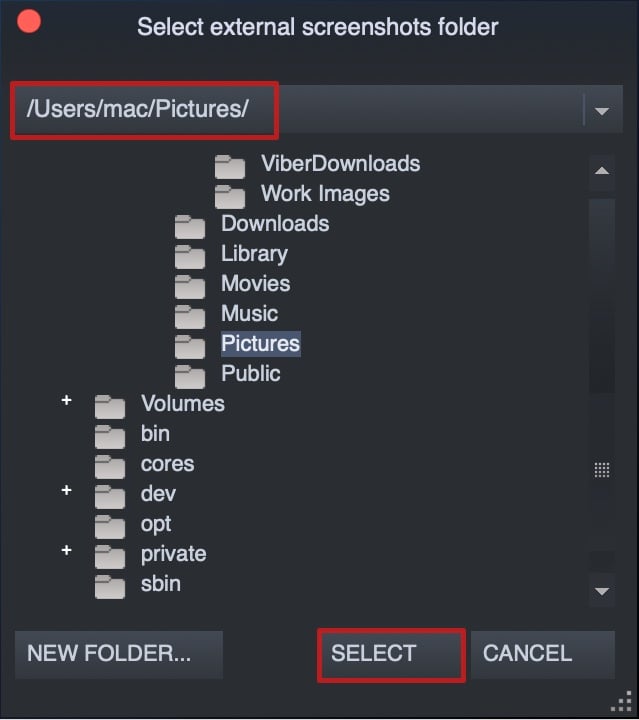The width and height of the screenshot is (639, 720).
Task: Click the Movies folder icon
Action: click(x=190, y=287)
